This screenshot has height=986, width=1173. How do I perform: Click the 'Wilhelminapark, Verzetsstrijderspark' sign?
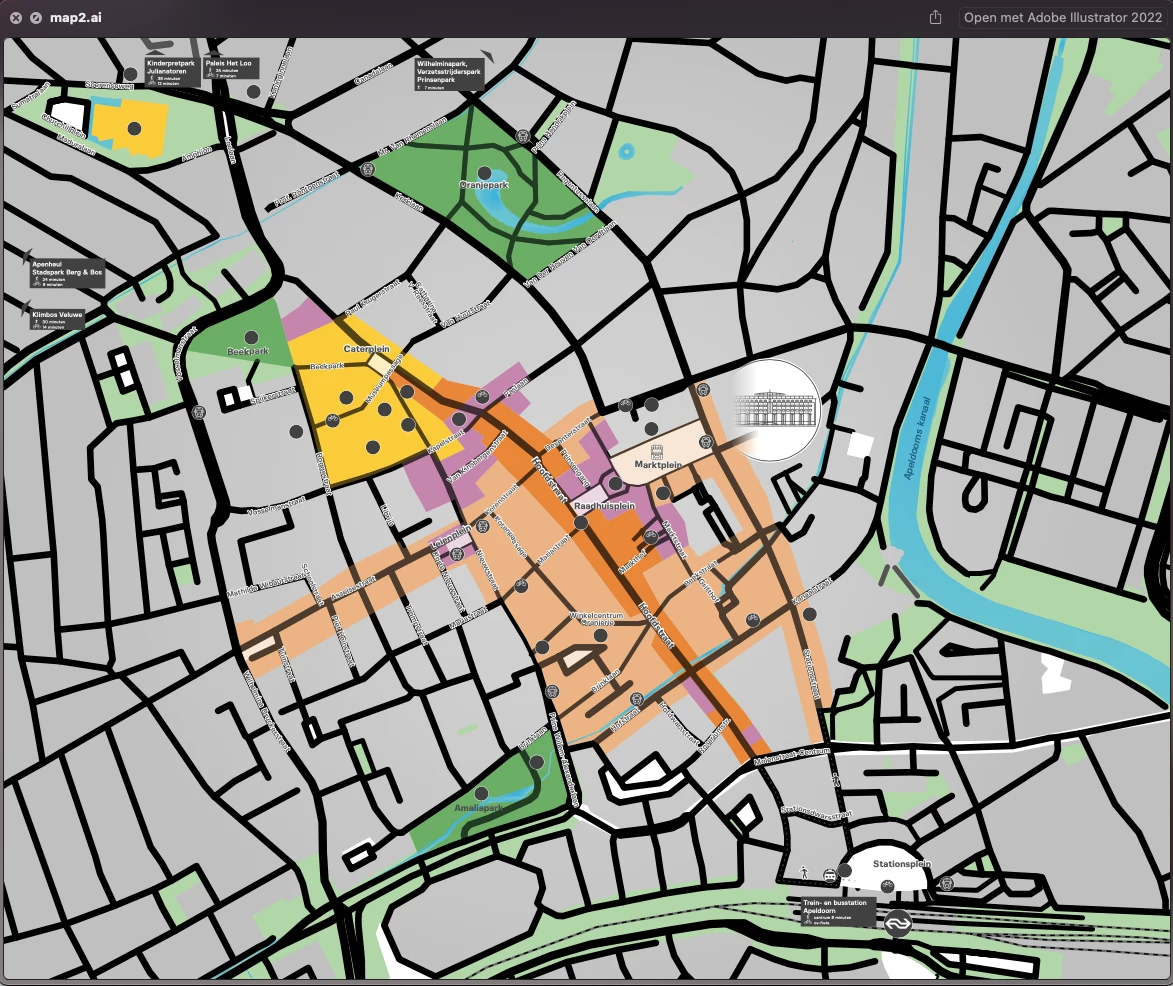(x=449, y=75)
